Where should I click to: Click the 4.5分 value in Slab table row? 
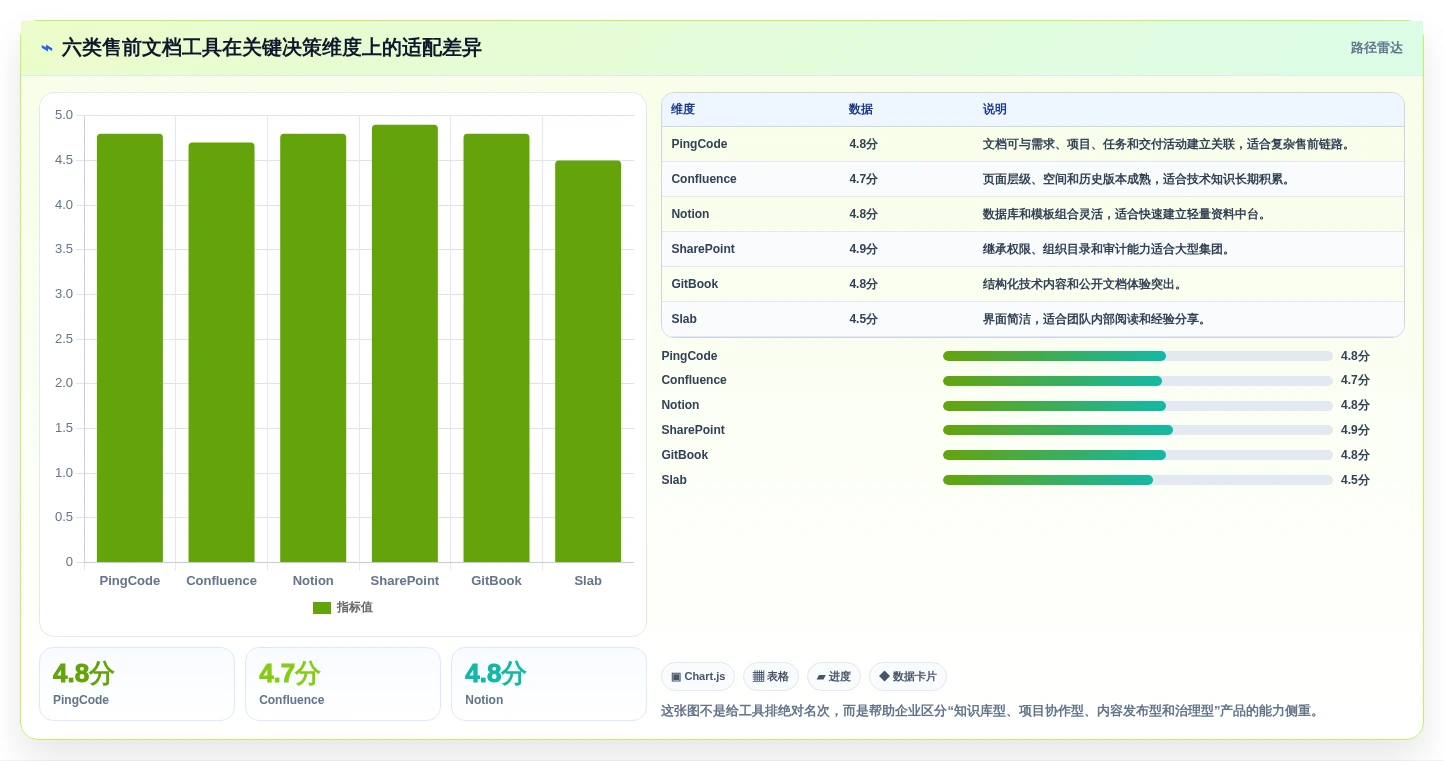tap(864, 319)
